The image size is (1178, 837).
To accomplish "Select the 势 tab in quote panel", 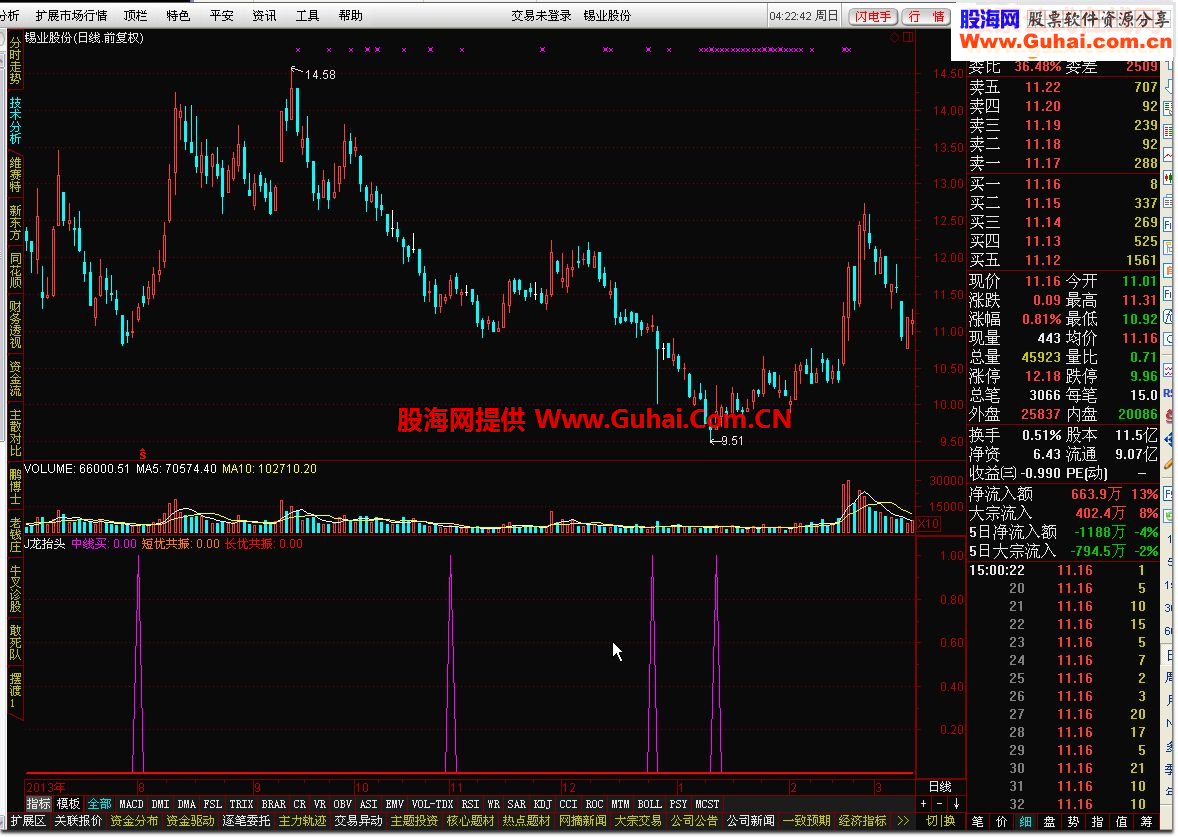I will coord(1074,821).
